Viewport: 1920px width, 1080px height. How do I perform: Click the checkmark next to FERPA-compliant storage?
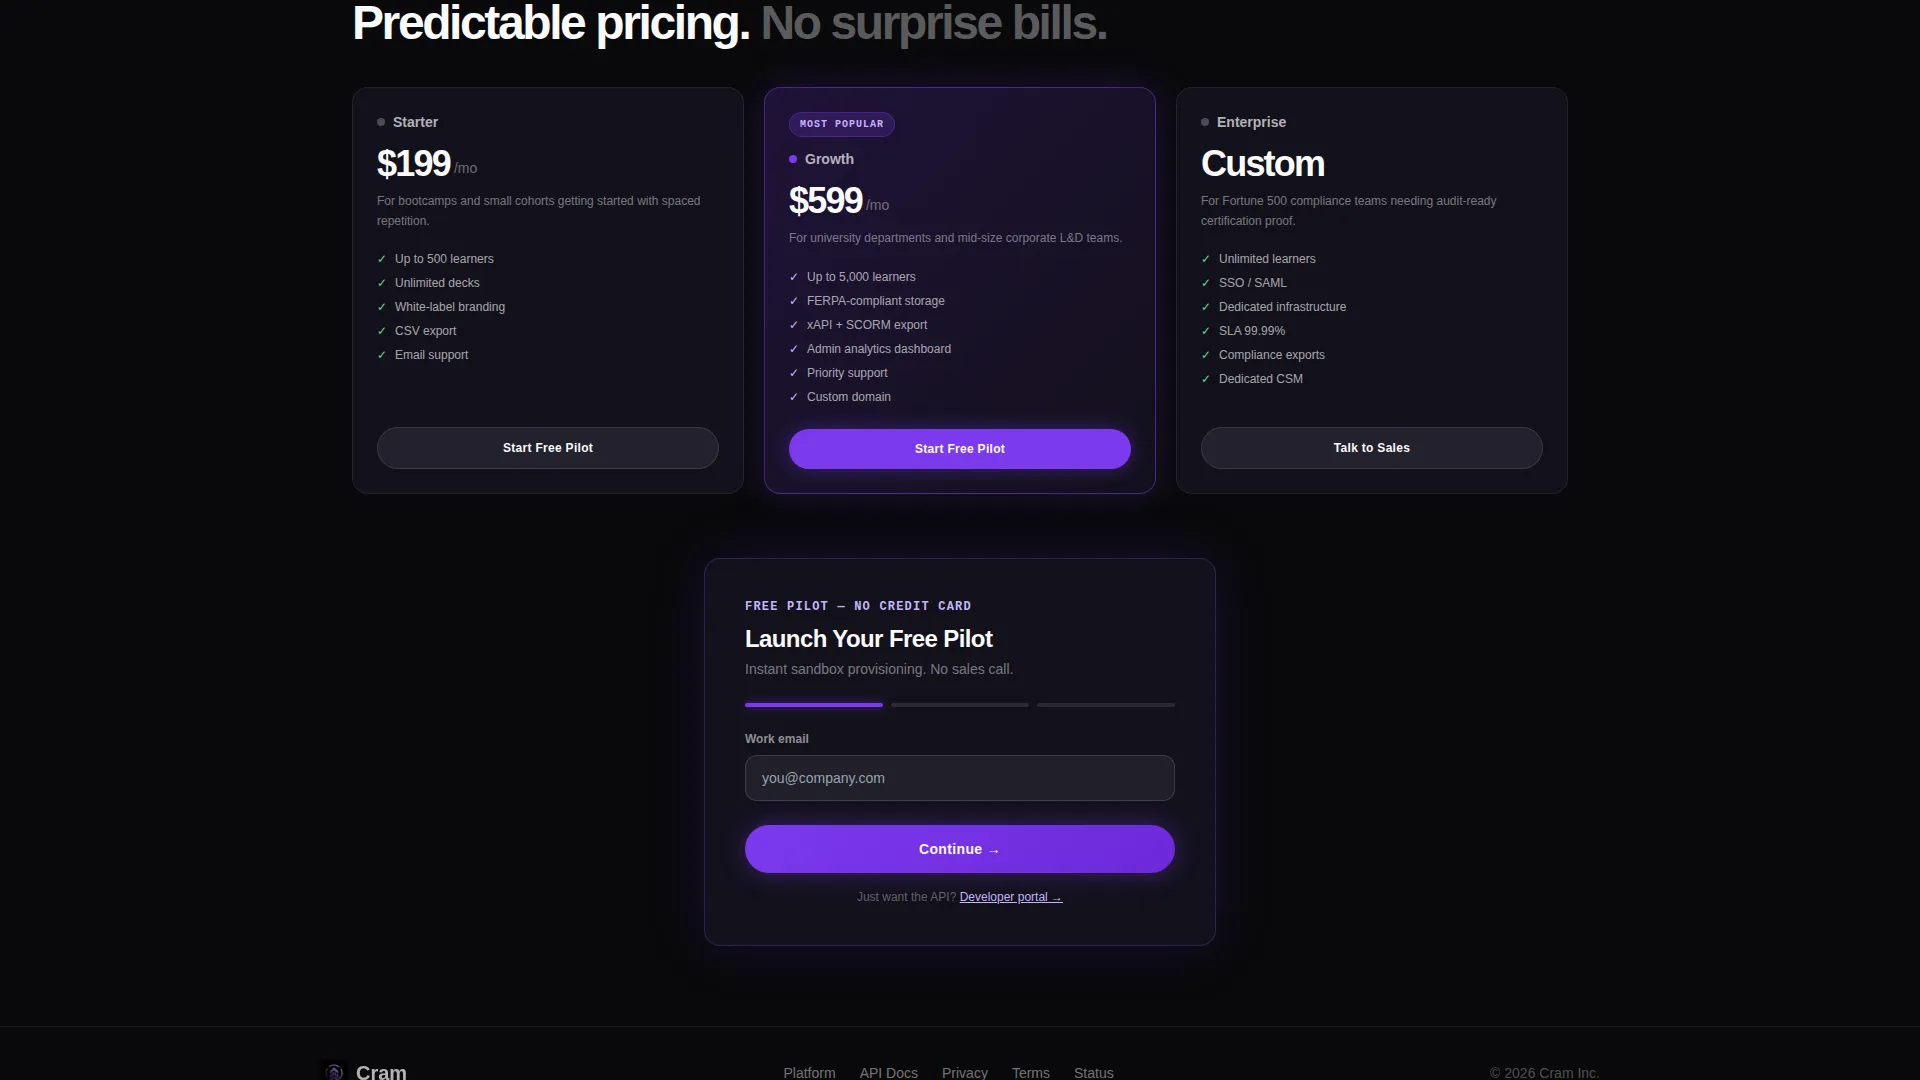coord(794,301)
